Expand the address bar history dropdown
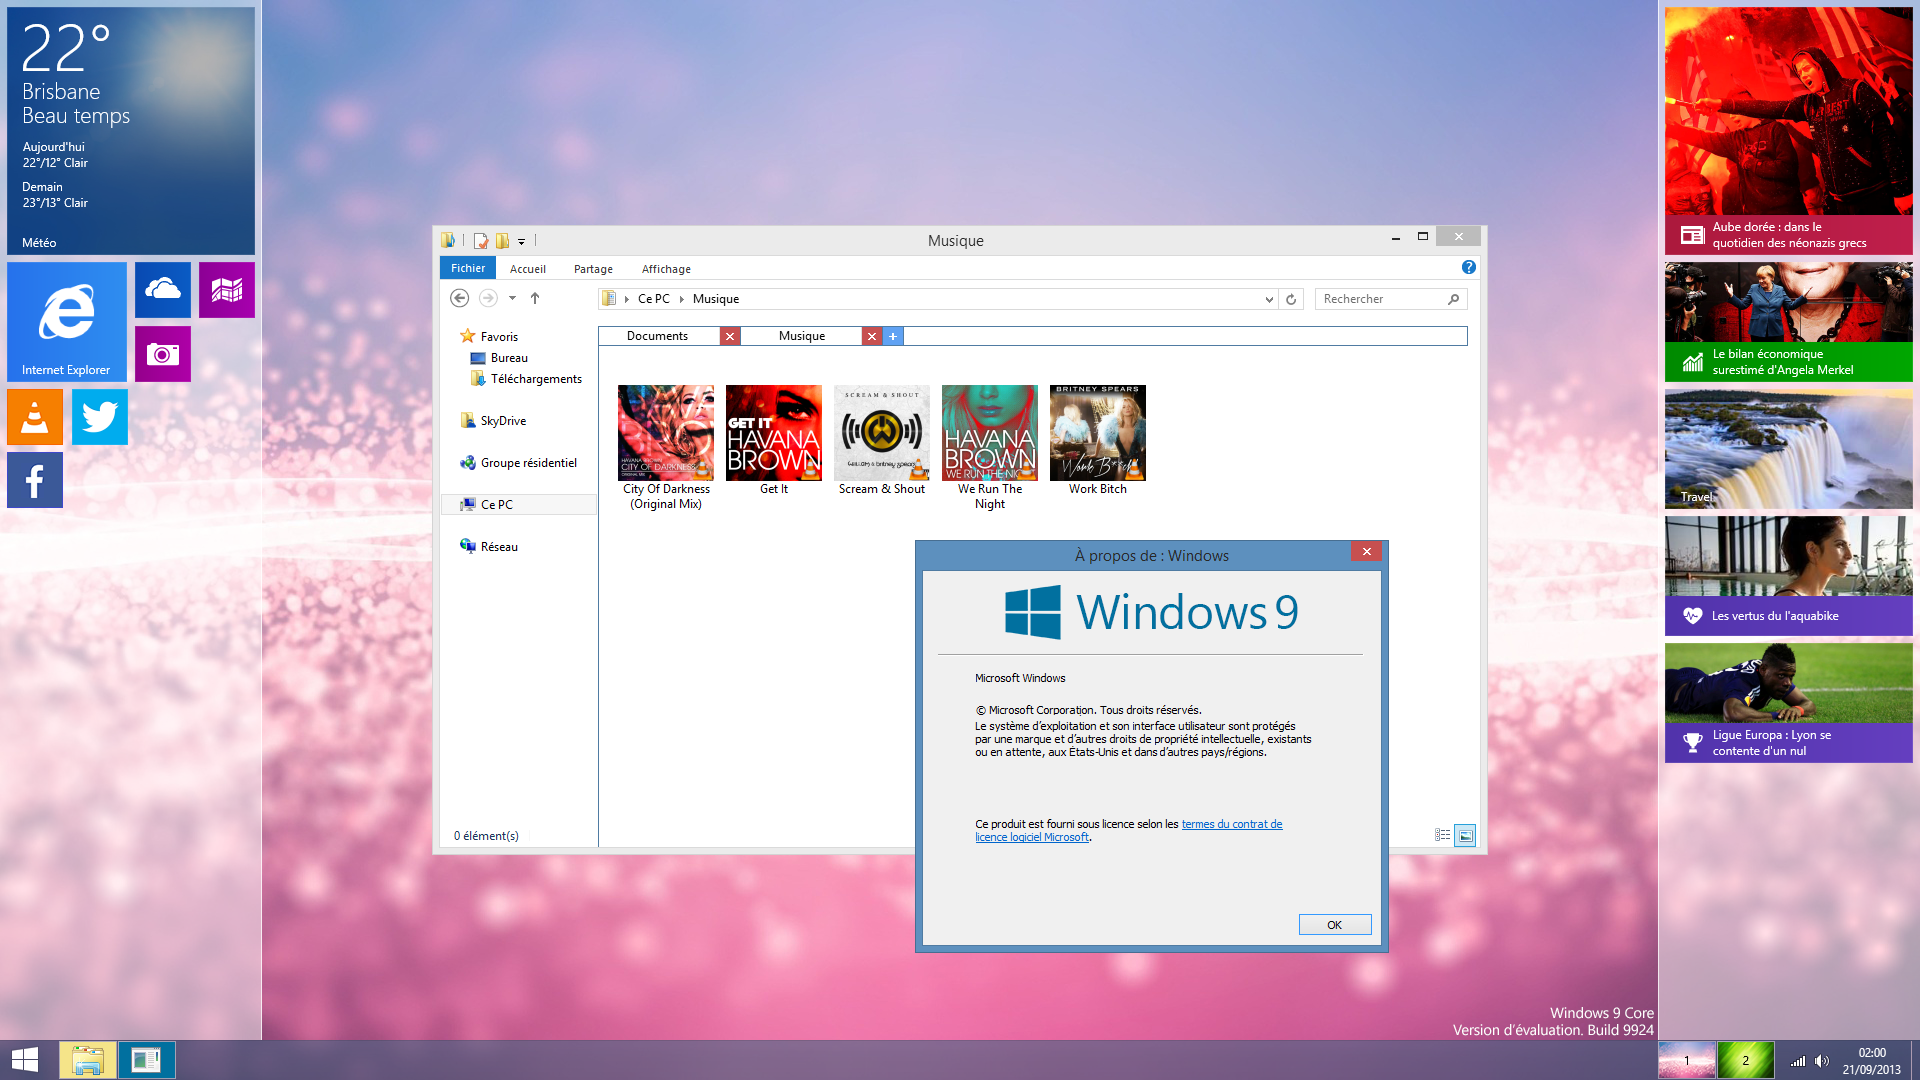Viewport: 1920px width, 1080px height. click(x=1268, y=299)
